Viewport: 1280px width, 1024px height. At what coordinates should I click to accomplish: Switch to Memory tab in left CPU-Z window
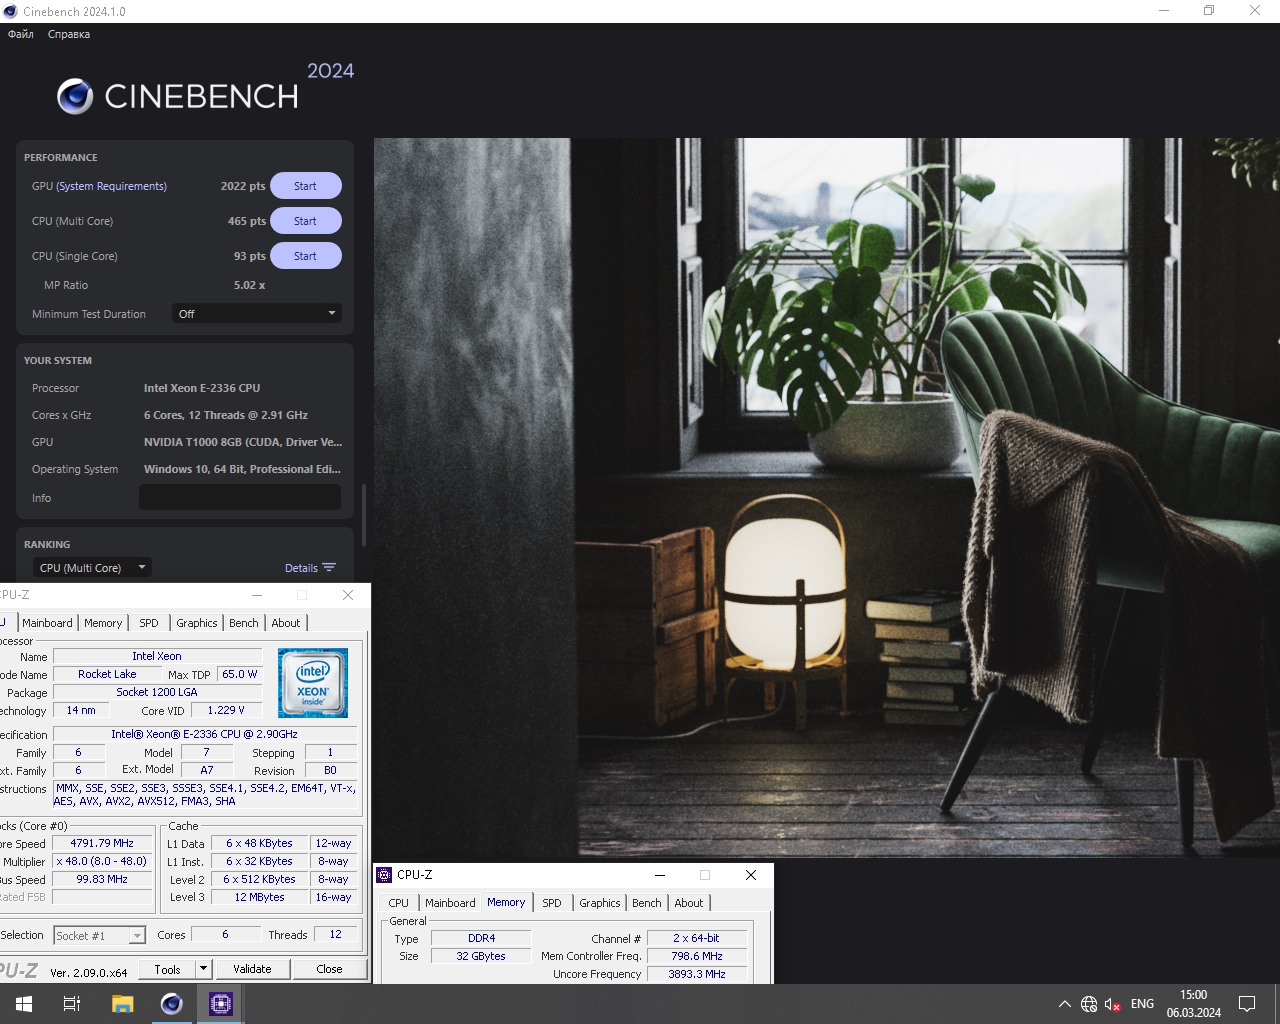(x=103, y=623)
